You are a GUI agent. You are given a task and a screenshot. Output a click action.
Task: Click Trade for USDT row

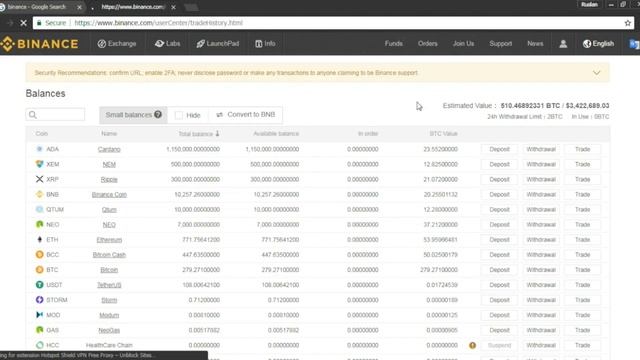coord(582,285)
